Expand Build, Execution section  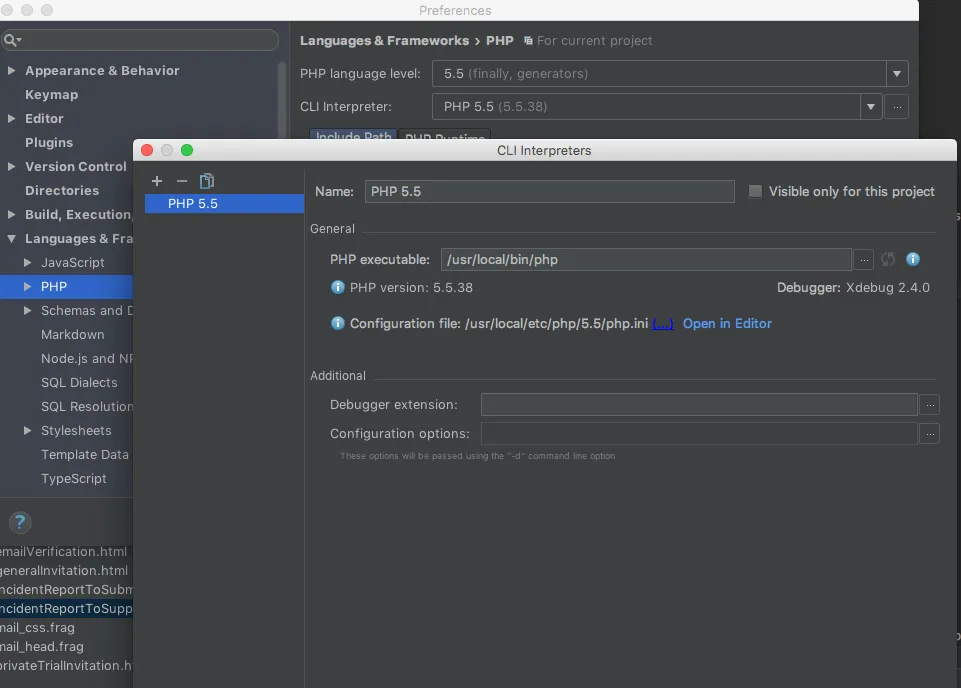click(x=12, y=214)
